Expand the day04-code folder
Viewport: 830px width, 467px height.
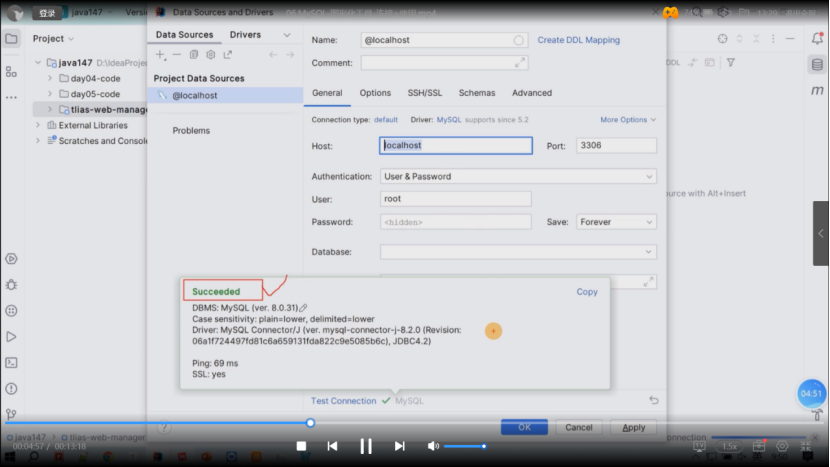50,78
